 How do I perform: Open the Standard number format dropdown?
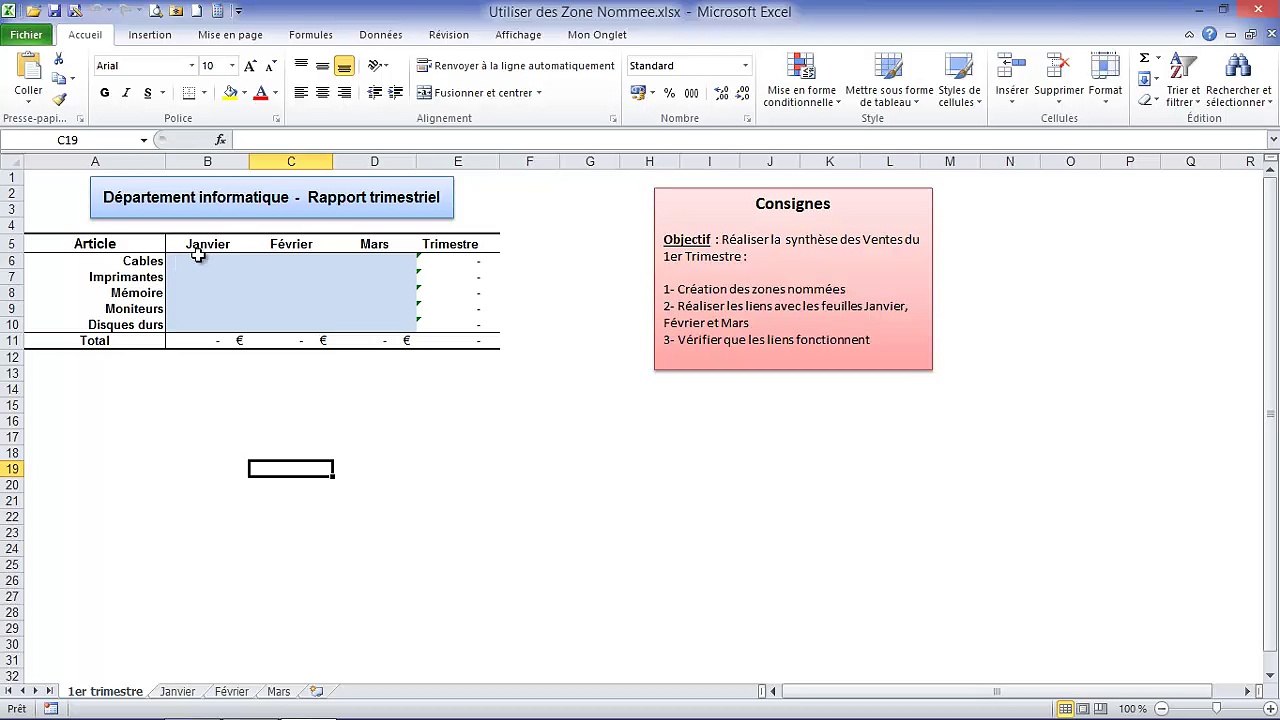pos(745,66)
